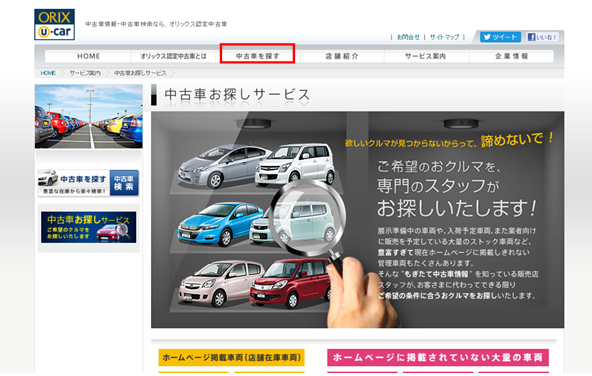
Task: Click the Facebook いいね button
Action: click(542, 37)
